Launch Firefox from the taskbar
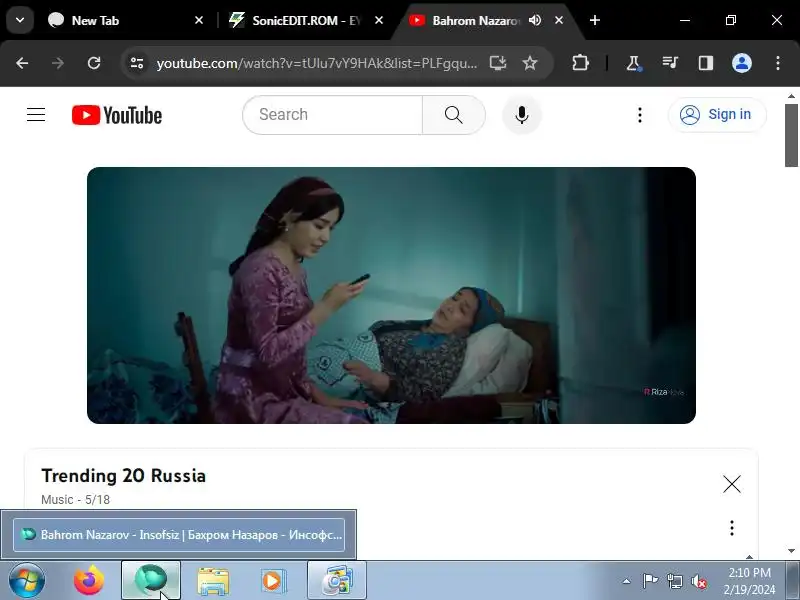This screenshot has height=600, width=800. pos(89,581)
